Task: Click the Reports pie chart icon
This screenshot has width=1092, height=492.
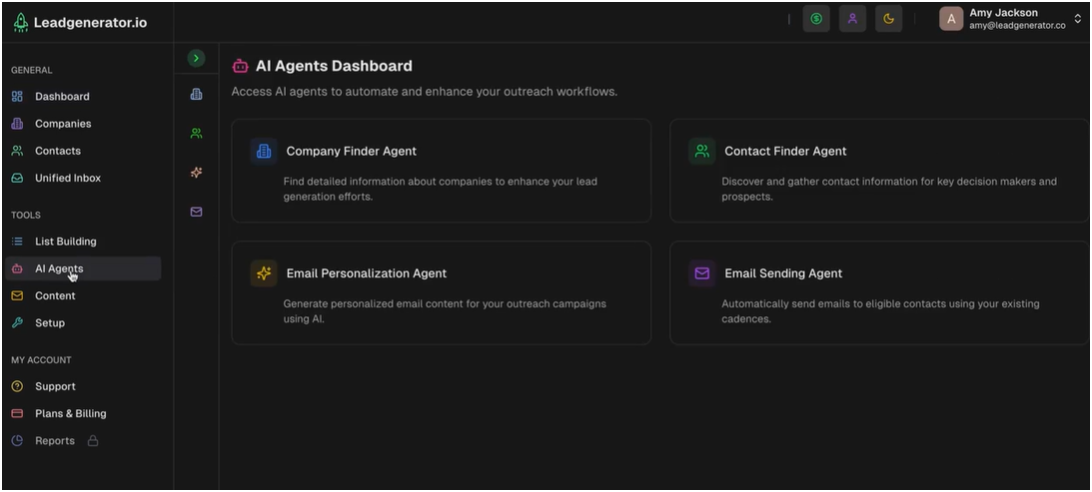Action: click(x=17, y=440)
